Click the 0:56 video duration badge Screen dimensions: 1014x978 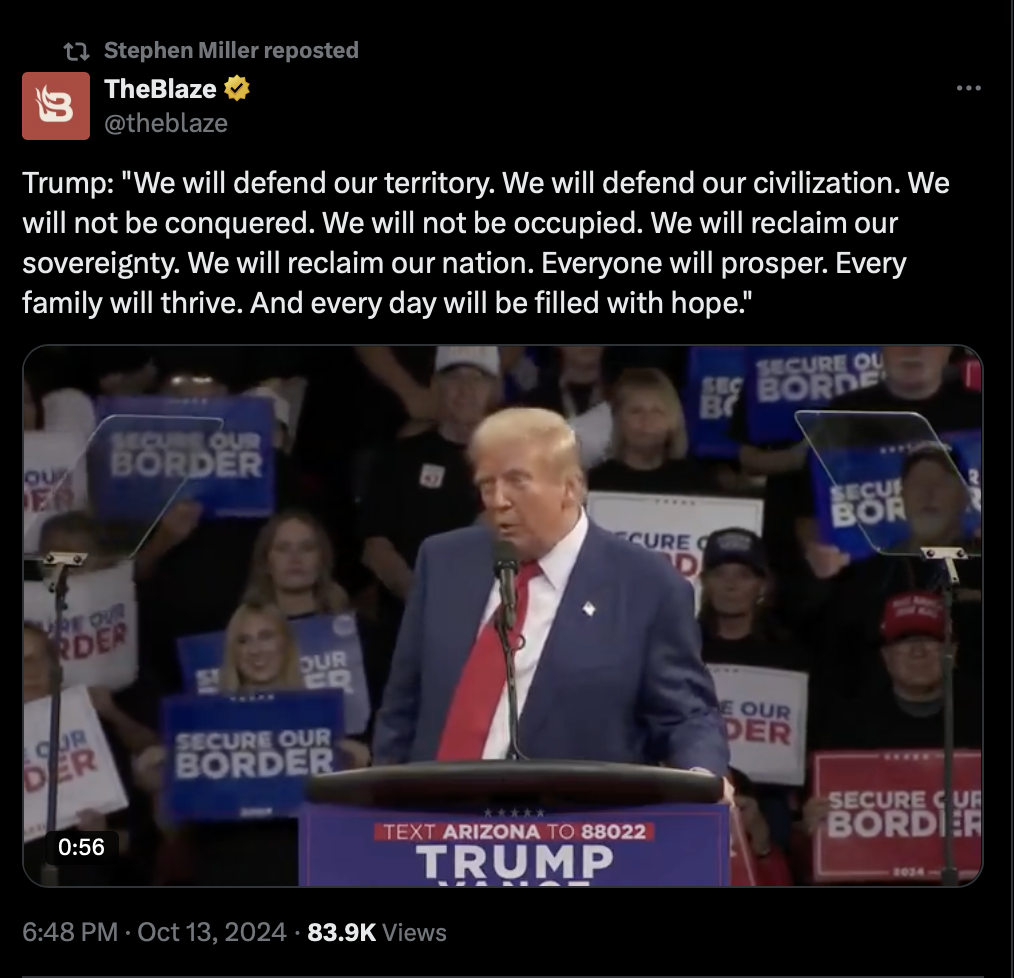pos(81,847)
